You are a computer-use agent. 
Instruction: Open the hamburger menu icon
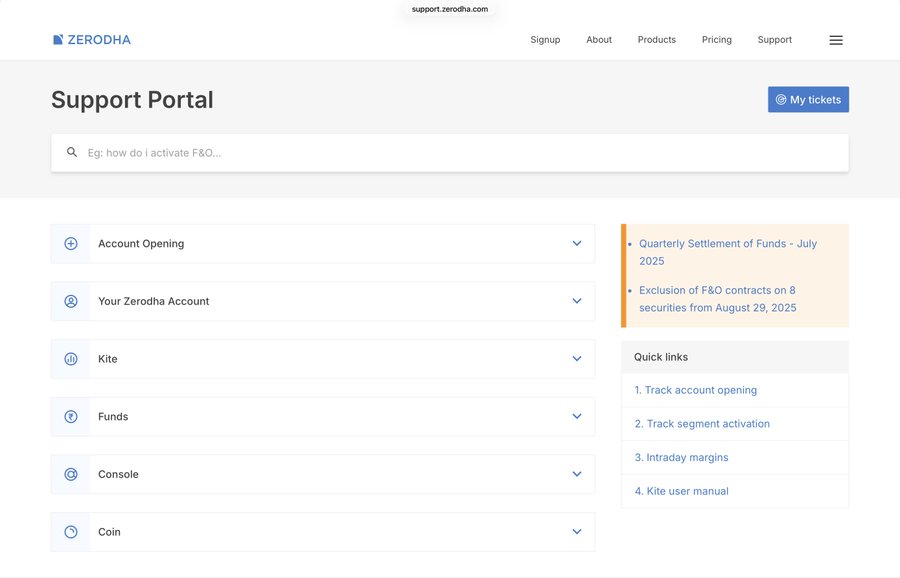tap(836, 40)
